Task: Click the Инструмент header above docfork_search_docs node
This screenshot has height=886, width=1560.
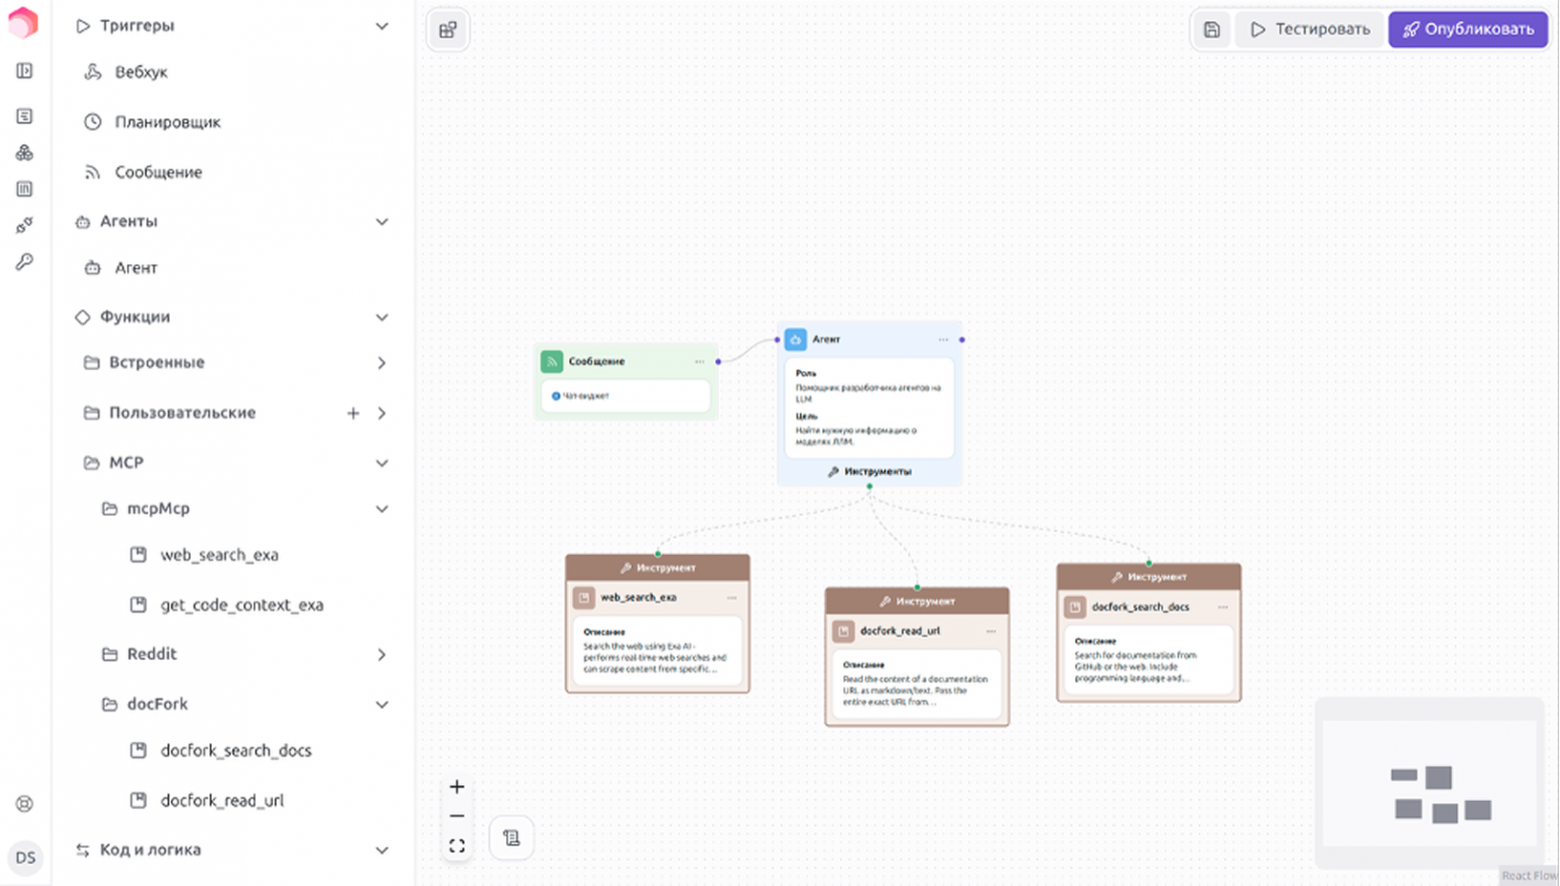Action: tap(1149, 577)
